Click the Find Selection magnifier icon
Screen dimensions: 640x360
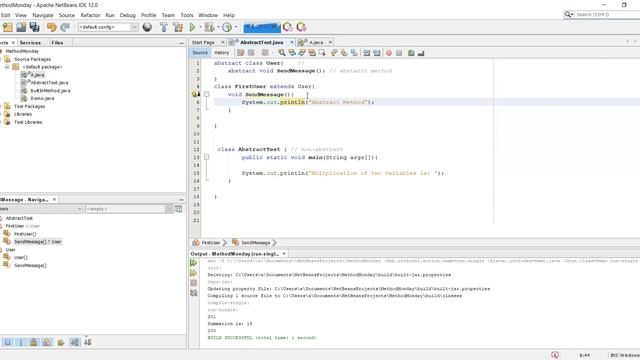[x=282, y=53]
